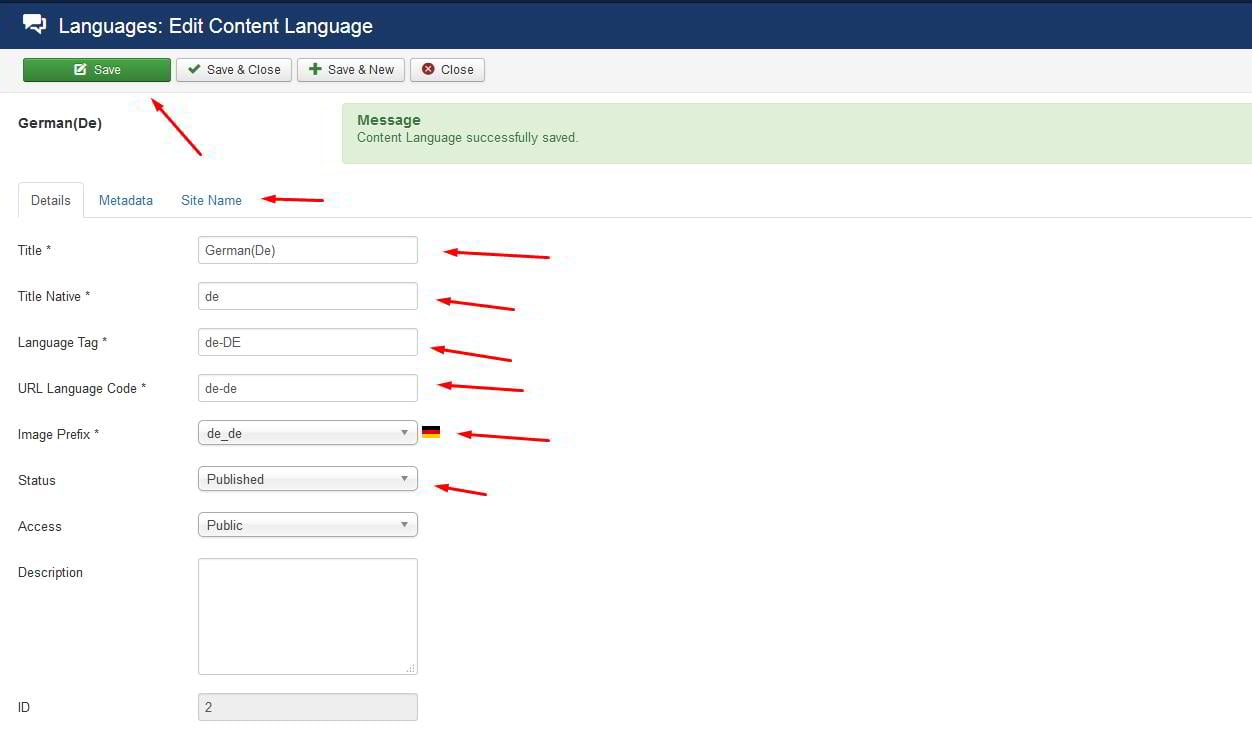The width and height of the screenshot is (1252, 741).
Task: Click inside the Description text area
Action: (x=307, y=616)
